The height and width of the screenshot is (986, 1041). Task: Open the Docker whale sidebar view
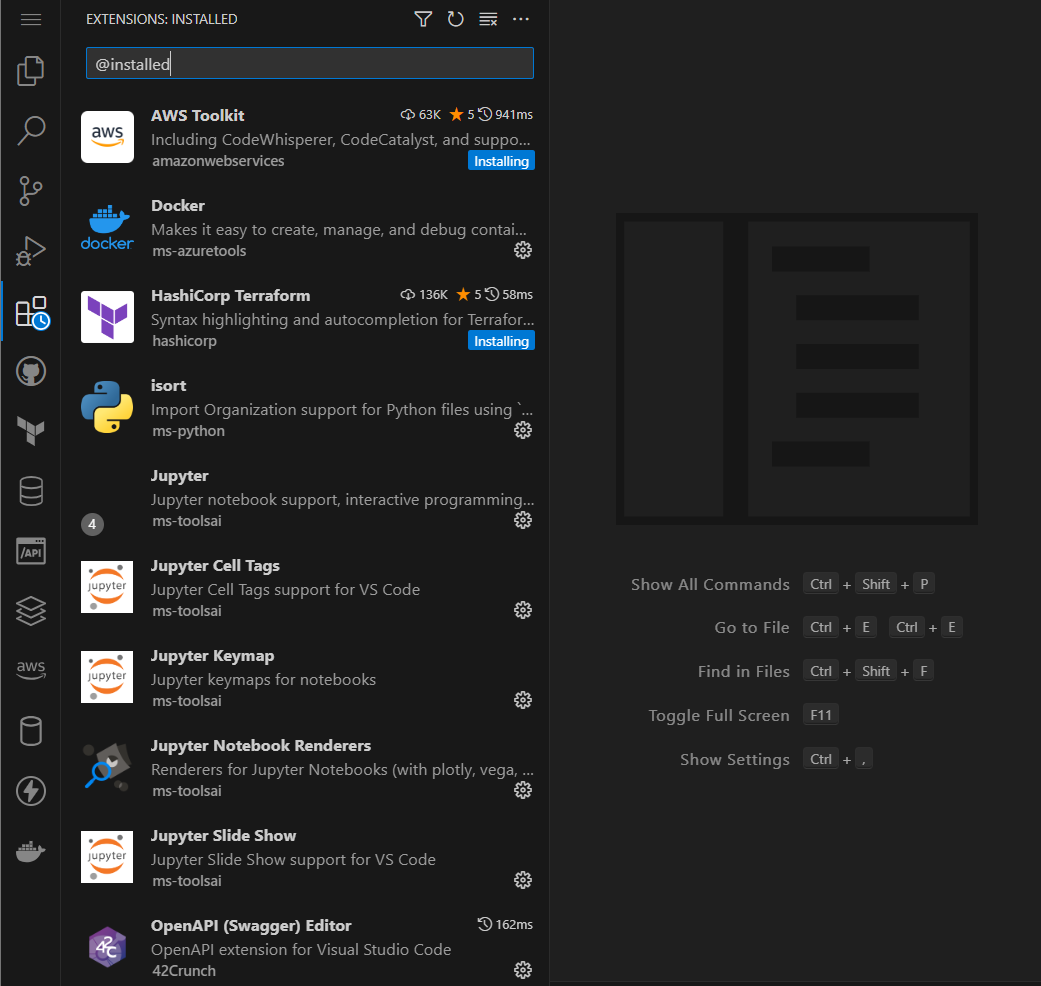coord(30,851)
